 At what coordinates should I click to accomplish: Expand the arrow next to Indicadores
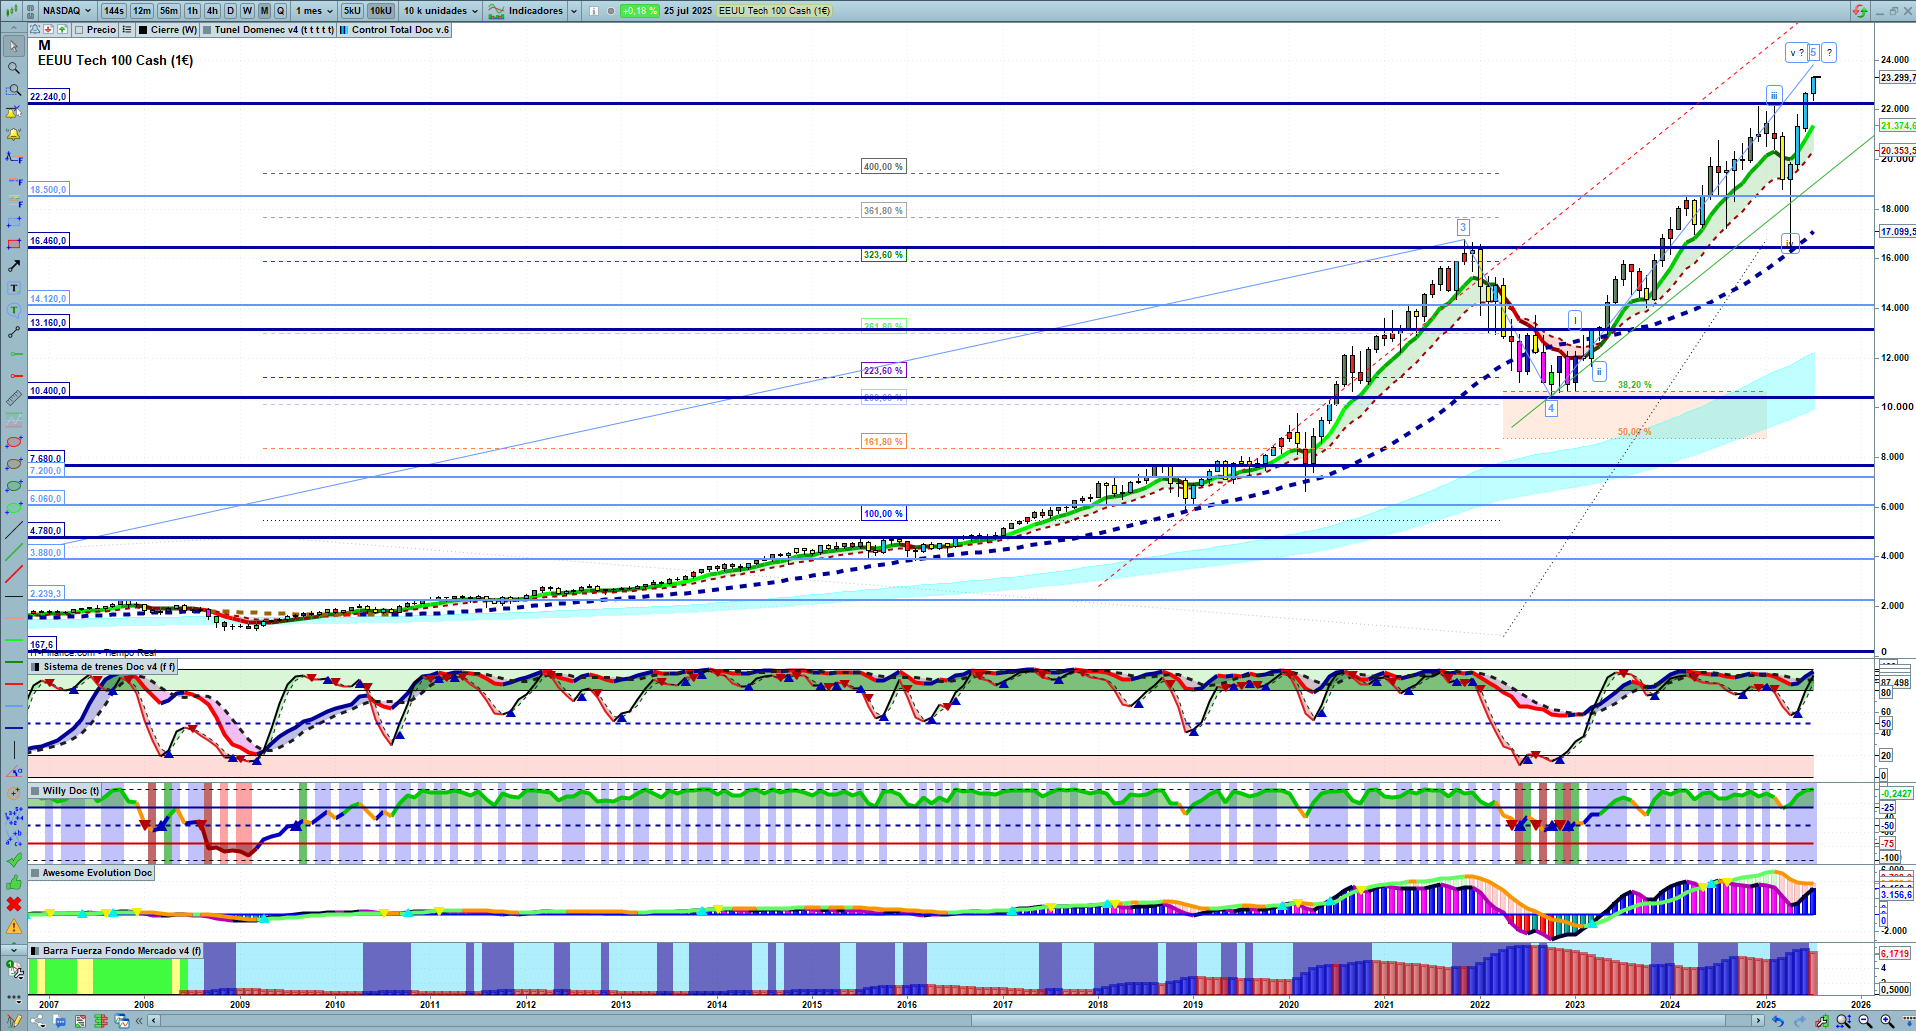(573, 11)
